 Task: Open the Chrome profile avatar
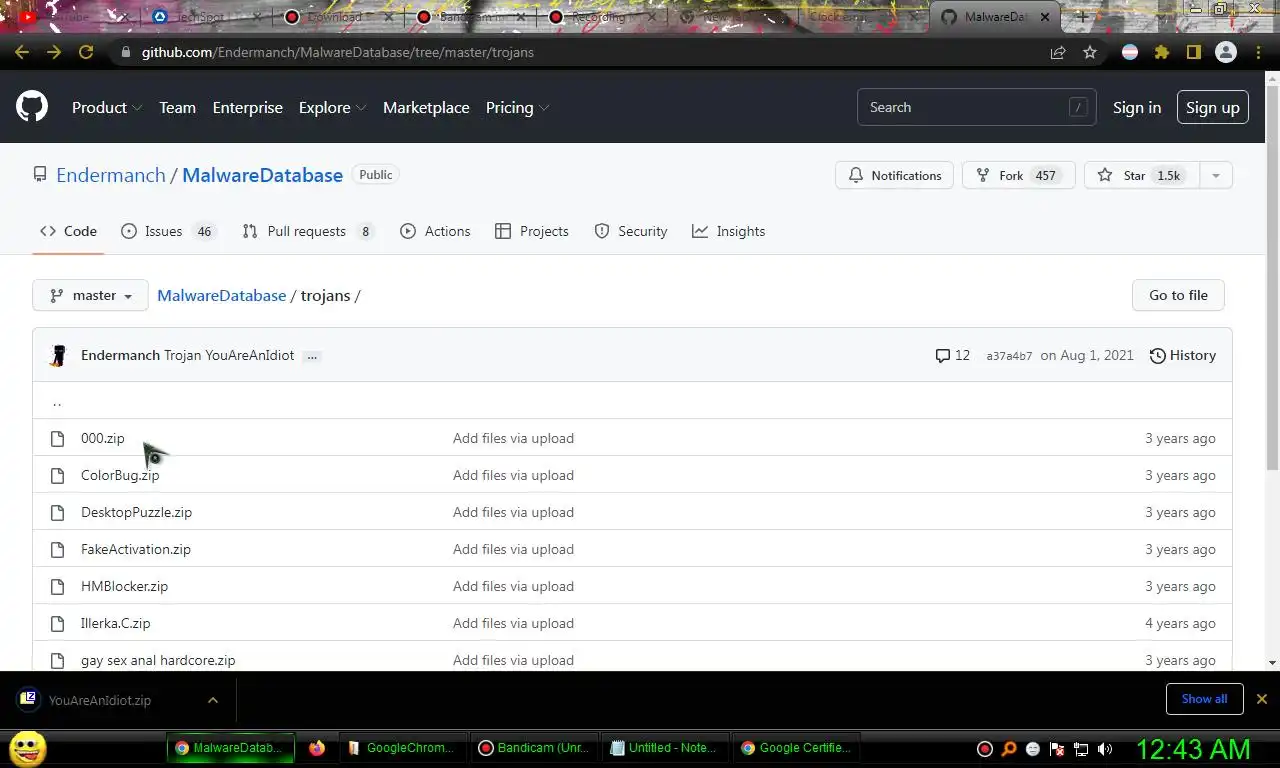coord(1226,52)
